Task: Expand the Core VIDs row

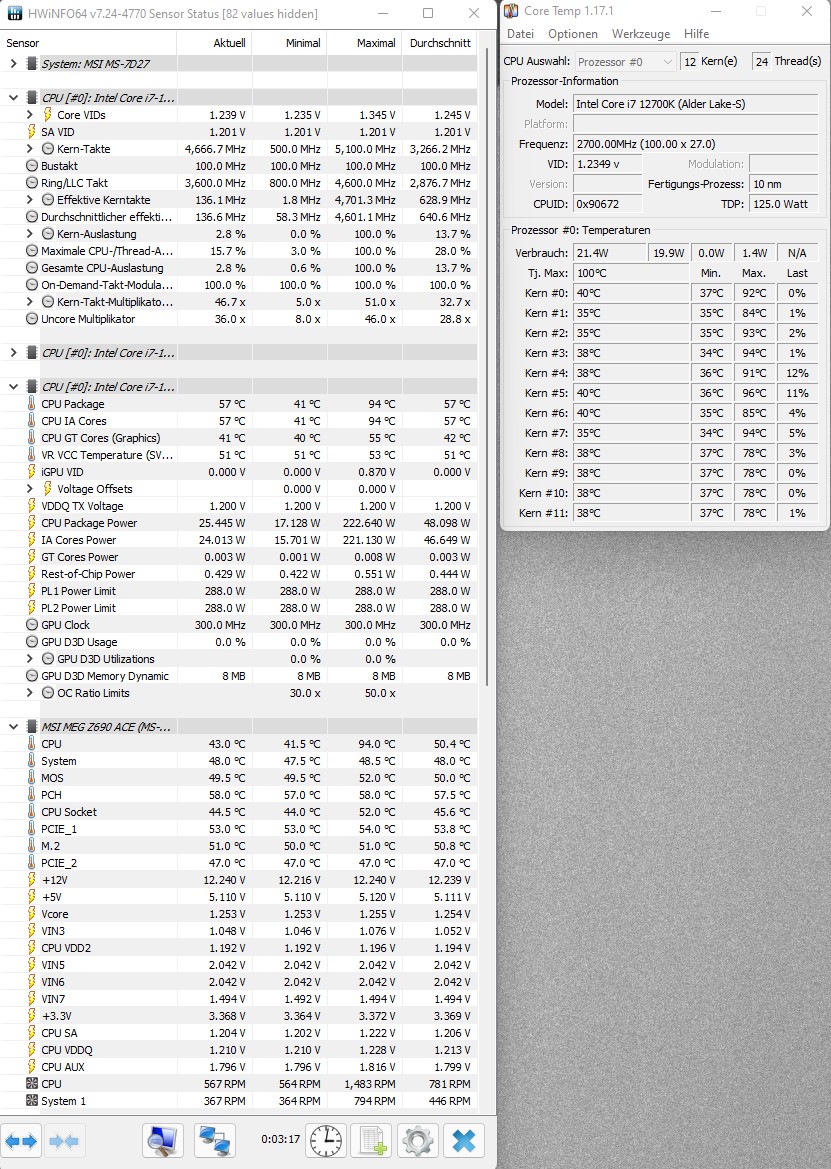Action: (x=30, y=114)
